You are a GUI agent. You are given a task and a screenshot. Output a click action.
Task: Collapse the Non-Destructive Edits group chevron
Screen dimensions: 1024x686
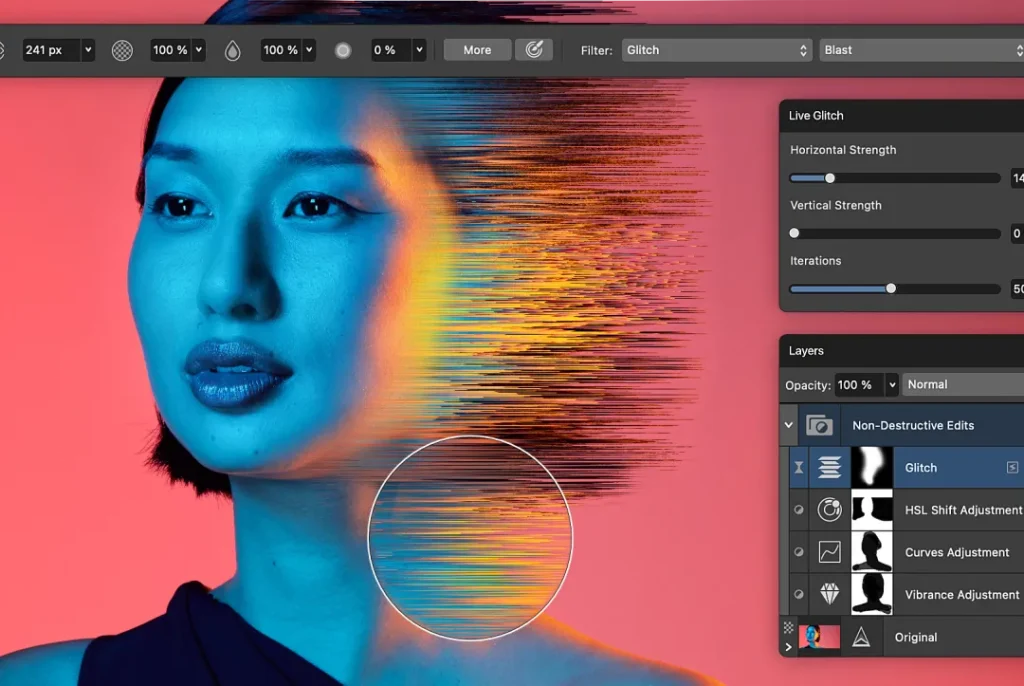789,425
